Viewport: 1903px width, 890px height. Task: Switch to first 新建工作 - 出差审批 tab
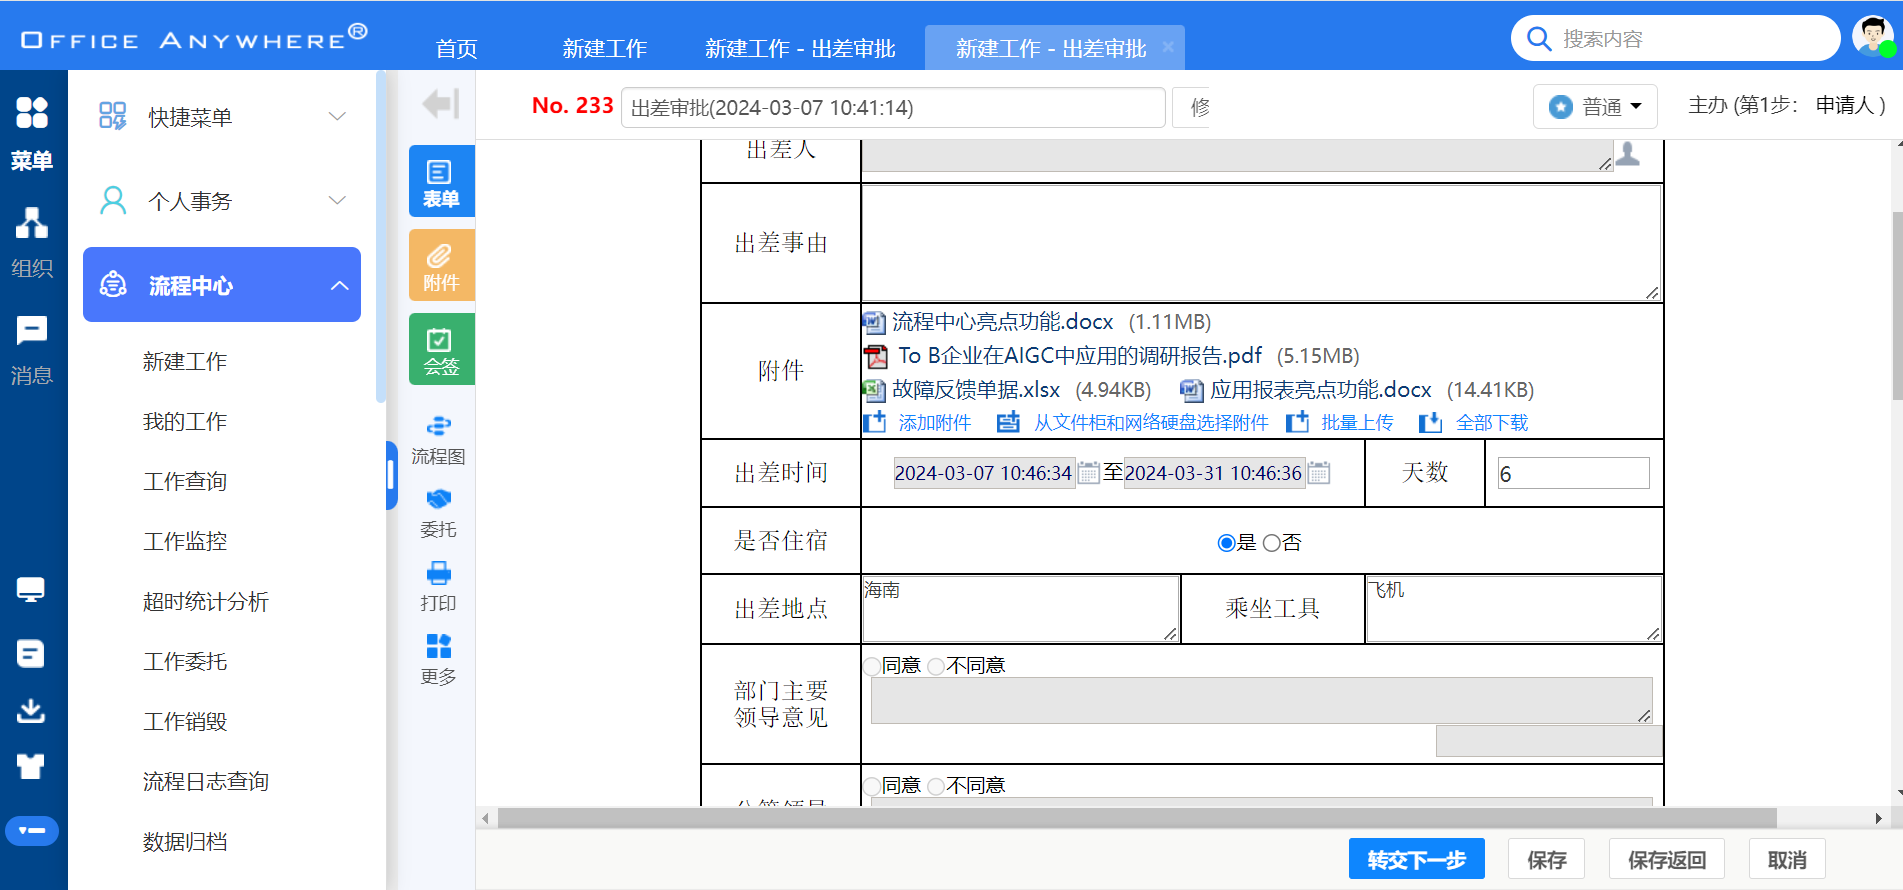(x=800, y=48)
